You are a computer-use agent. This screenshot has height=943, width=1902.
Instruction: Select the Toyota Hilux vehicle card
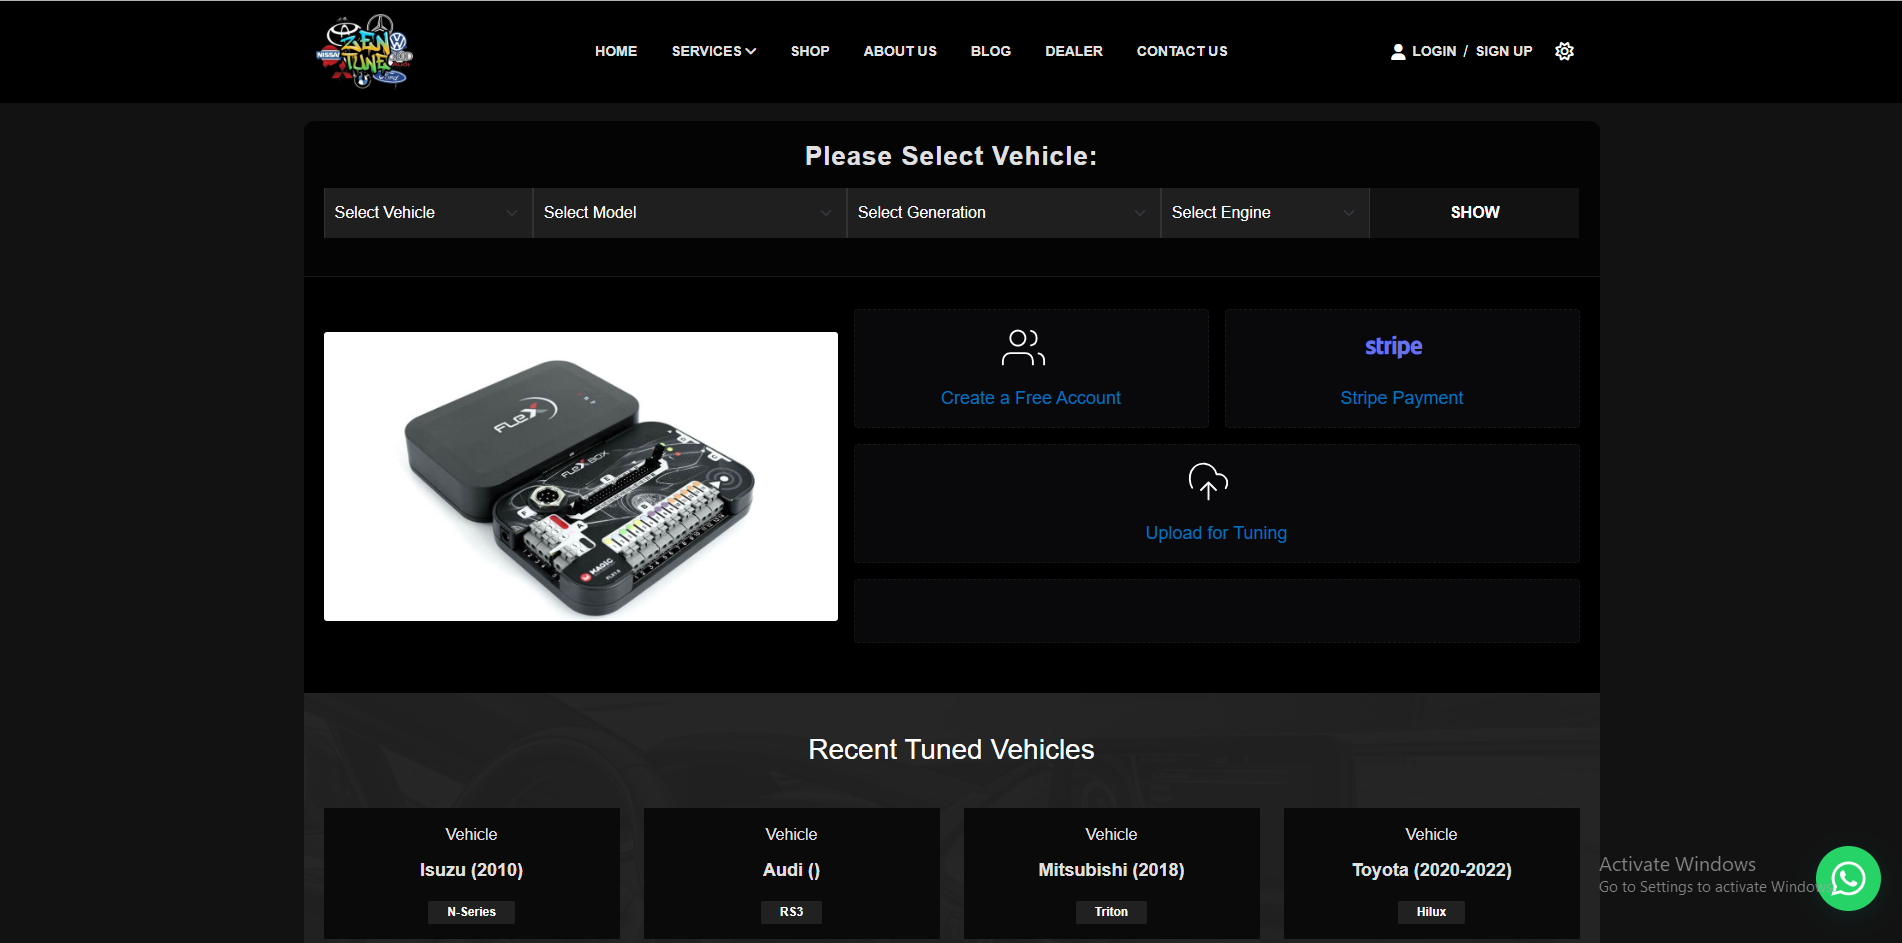1431,872
